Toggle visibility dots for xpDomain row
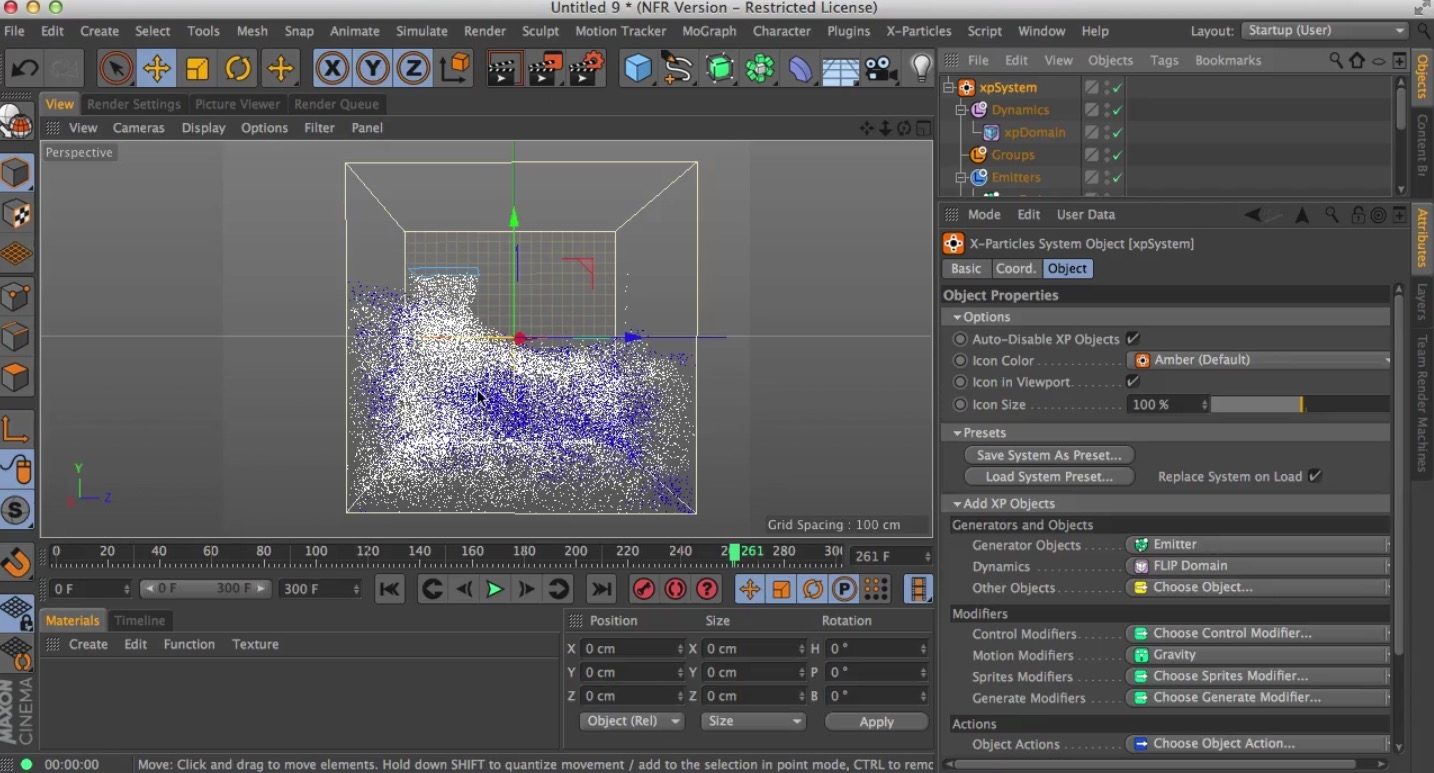1434x773 pixels. [x=1105, y=132]
